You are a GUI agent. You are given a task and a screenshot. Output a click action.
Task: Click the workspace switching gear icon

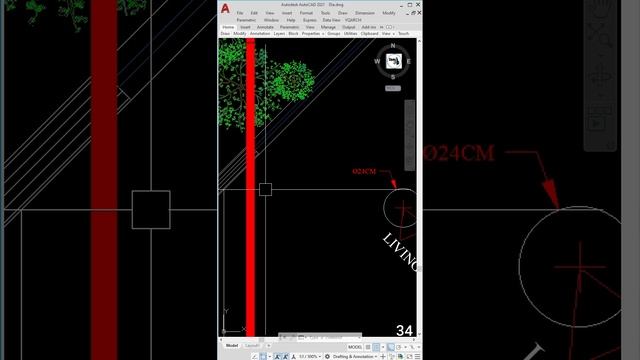pos(327,356)
